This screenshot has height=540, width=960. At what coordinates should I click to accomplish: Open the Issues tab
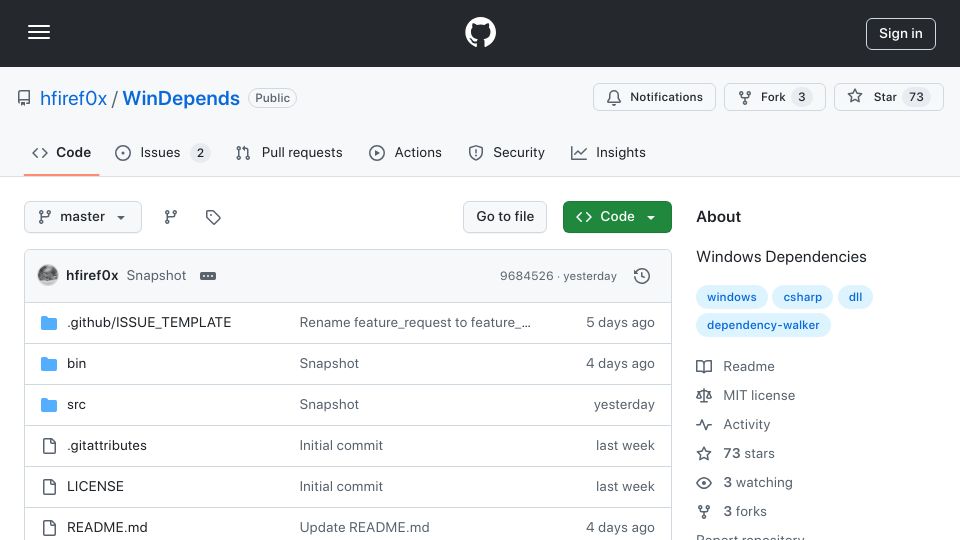[x=162, y=152]
